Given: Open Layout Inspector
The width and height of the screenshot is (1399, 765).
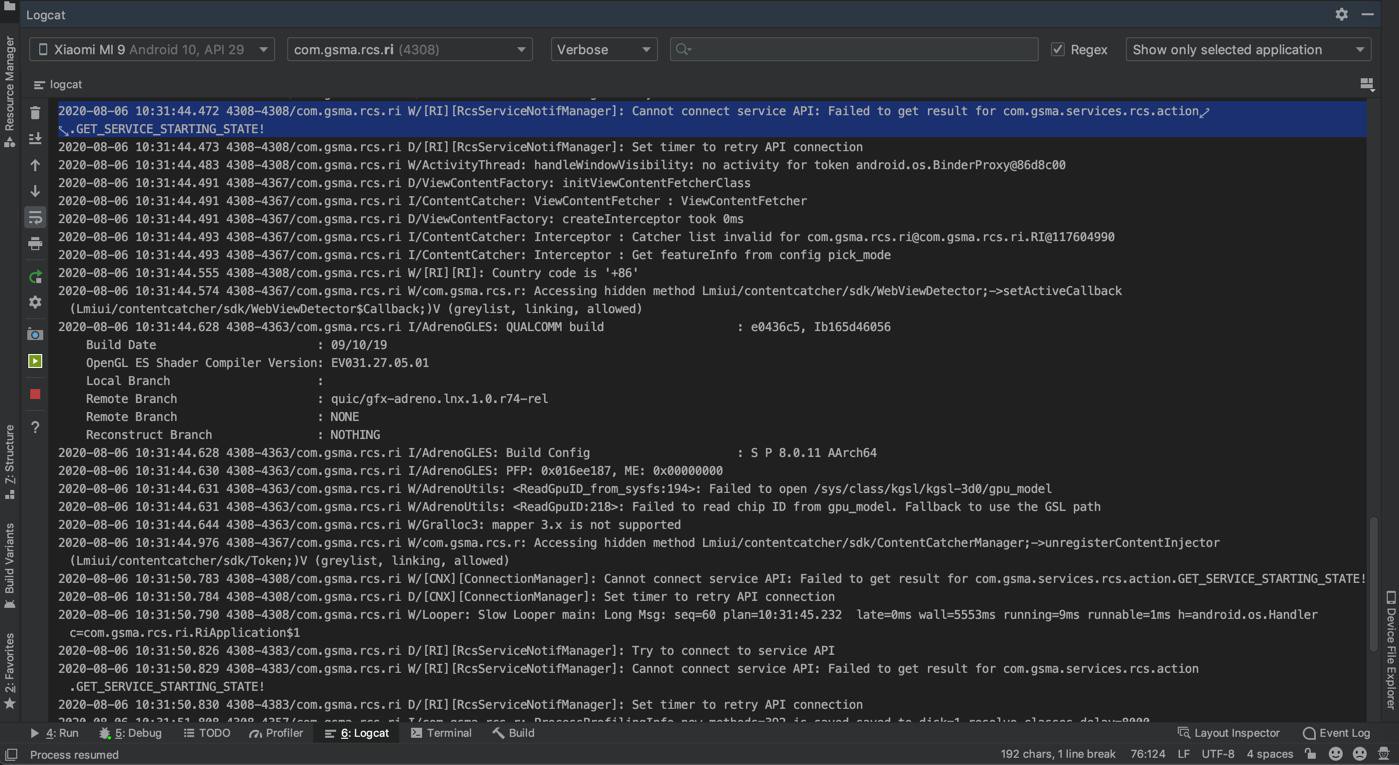Looking at the screenshot, I should click(1228, 733).
